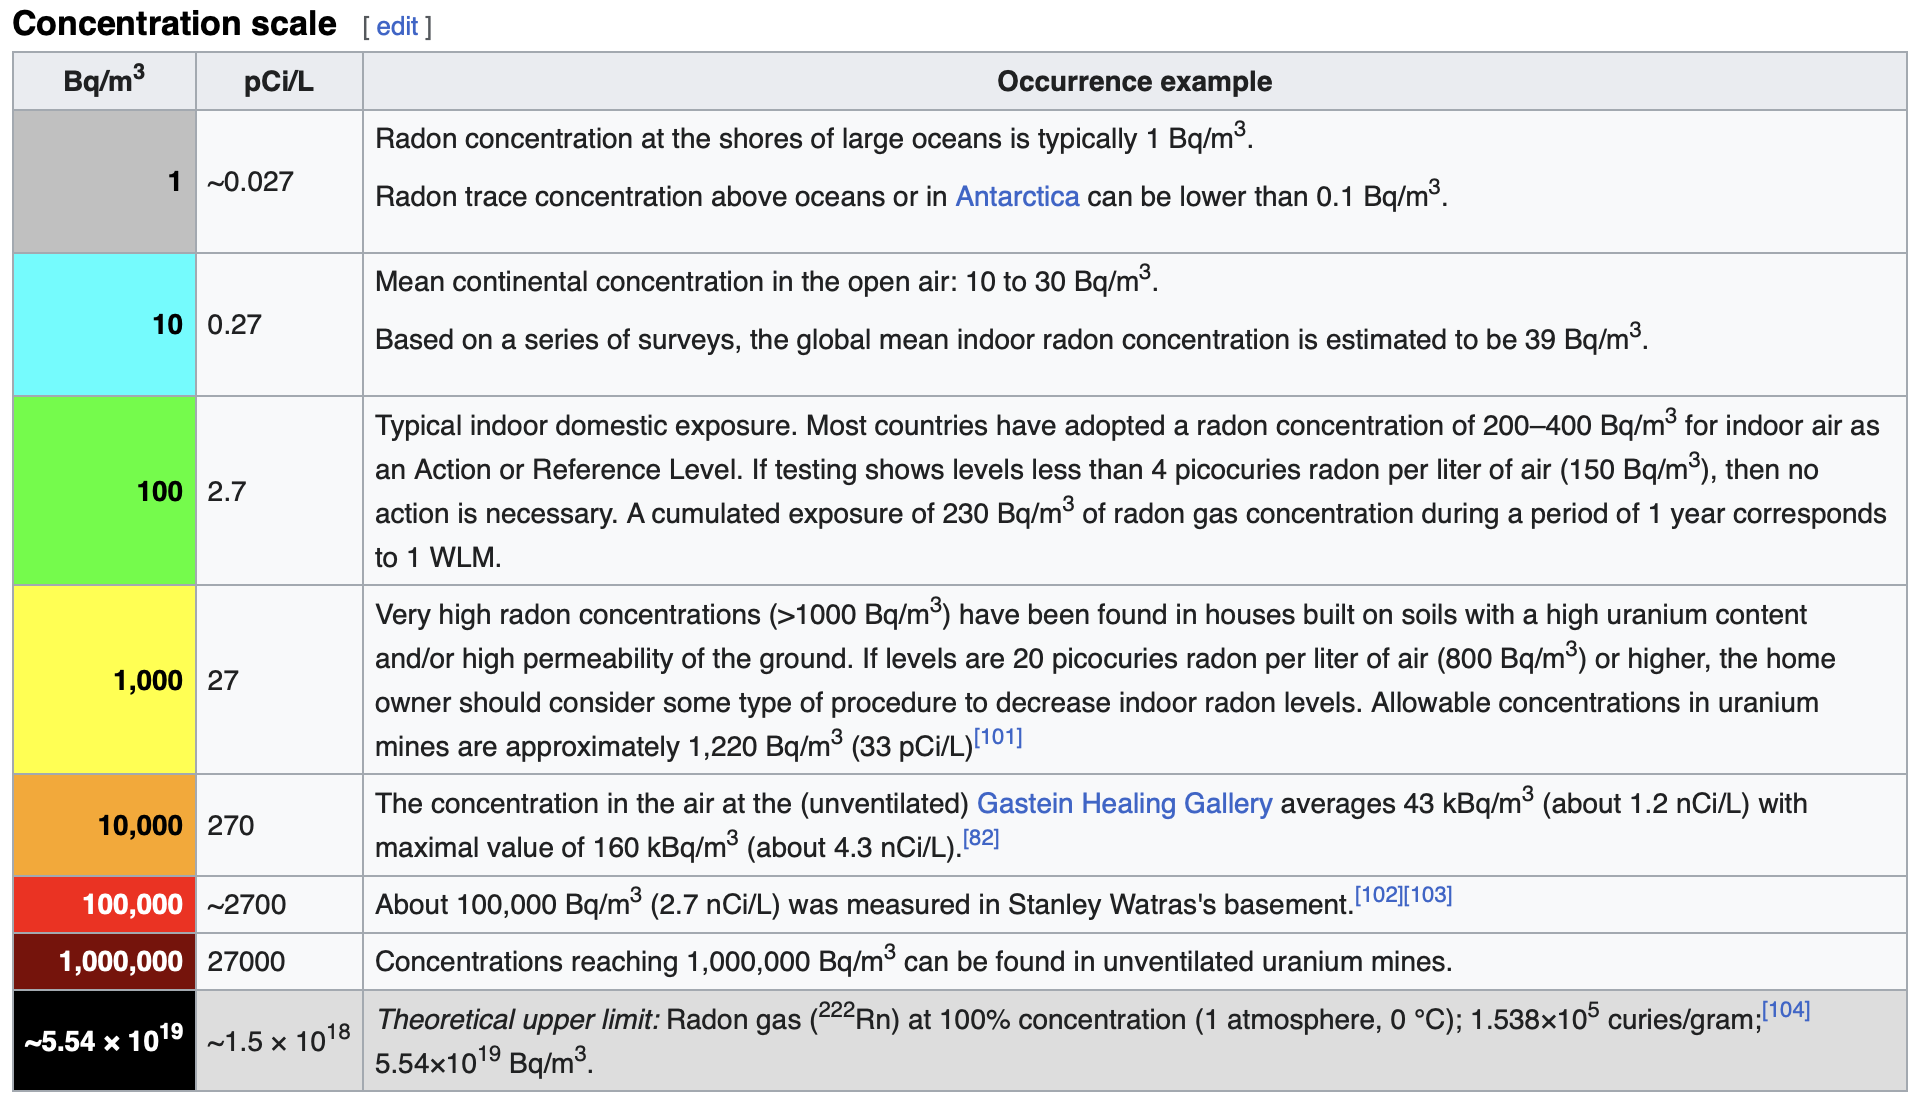
Task: Click the black theoretical upper limit cell
Action: point(104,1041)
